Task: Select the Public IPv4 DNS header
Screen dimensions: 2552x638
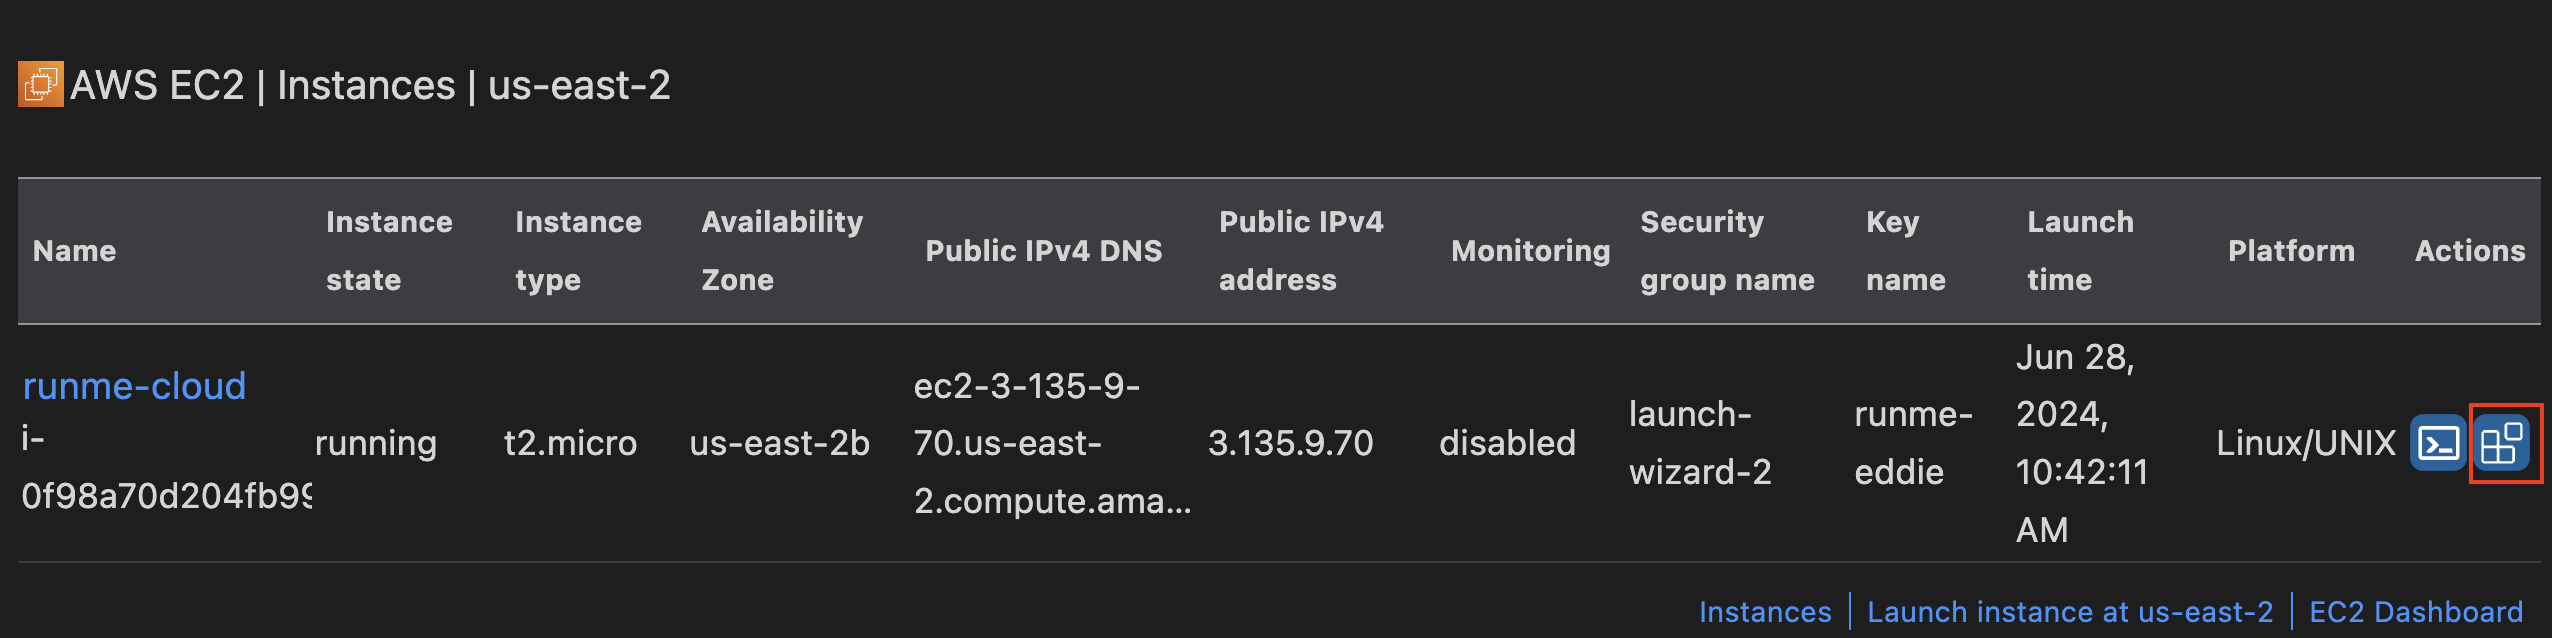Action: click(1043, 251)
